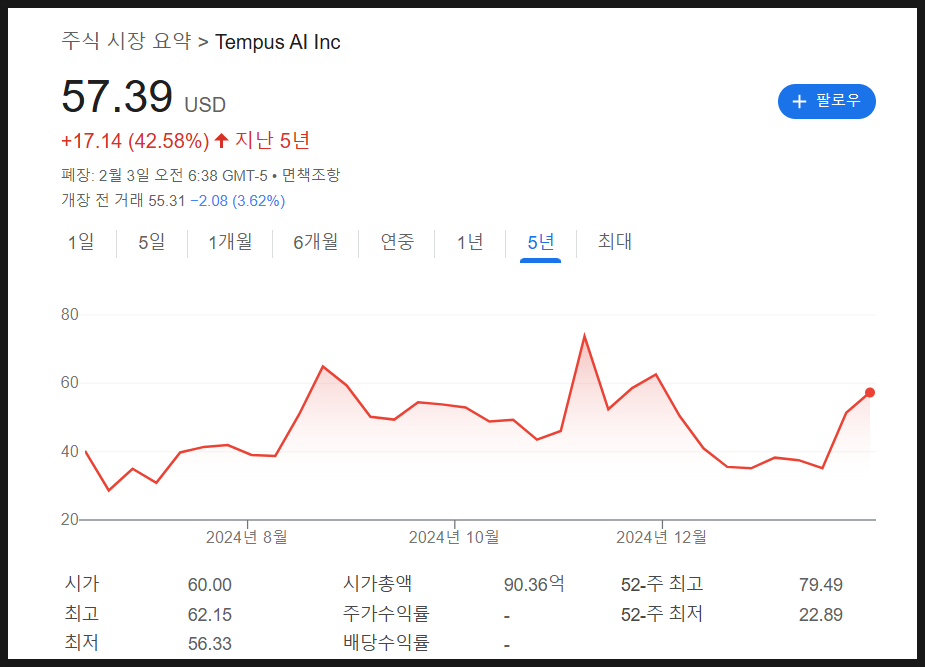Select the 1일 time range tab

tap(81, 242)
